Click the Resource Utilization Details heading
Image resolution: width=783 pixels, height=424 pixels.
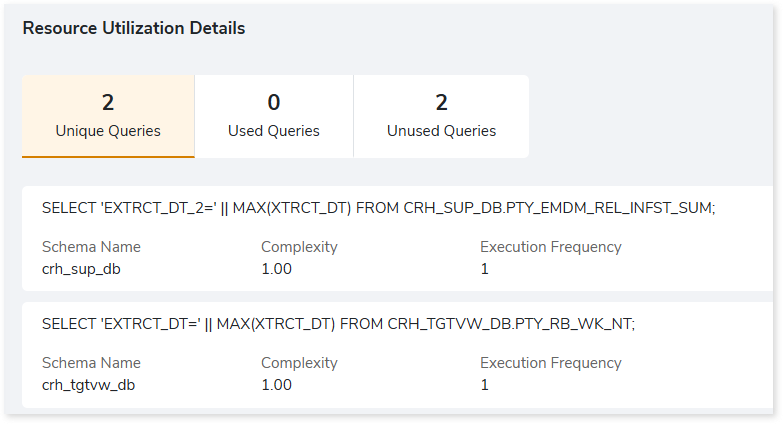point(133,28)
